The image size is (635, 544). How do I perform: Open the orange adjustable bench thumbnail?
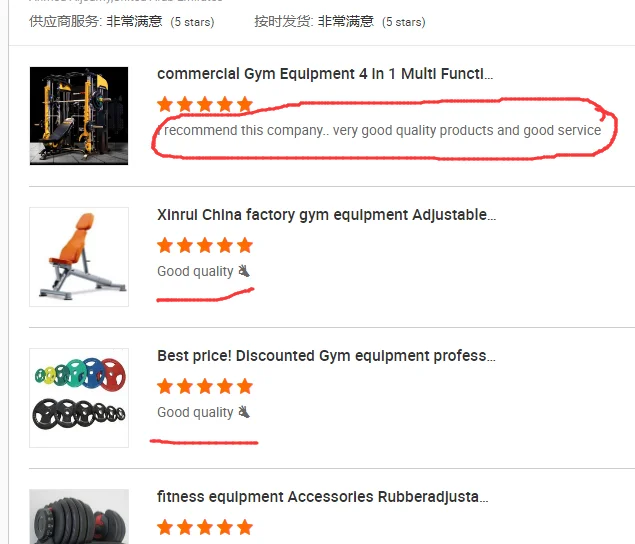pyautogui.click(x=79, y=257)
